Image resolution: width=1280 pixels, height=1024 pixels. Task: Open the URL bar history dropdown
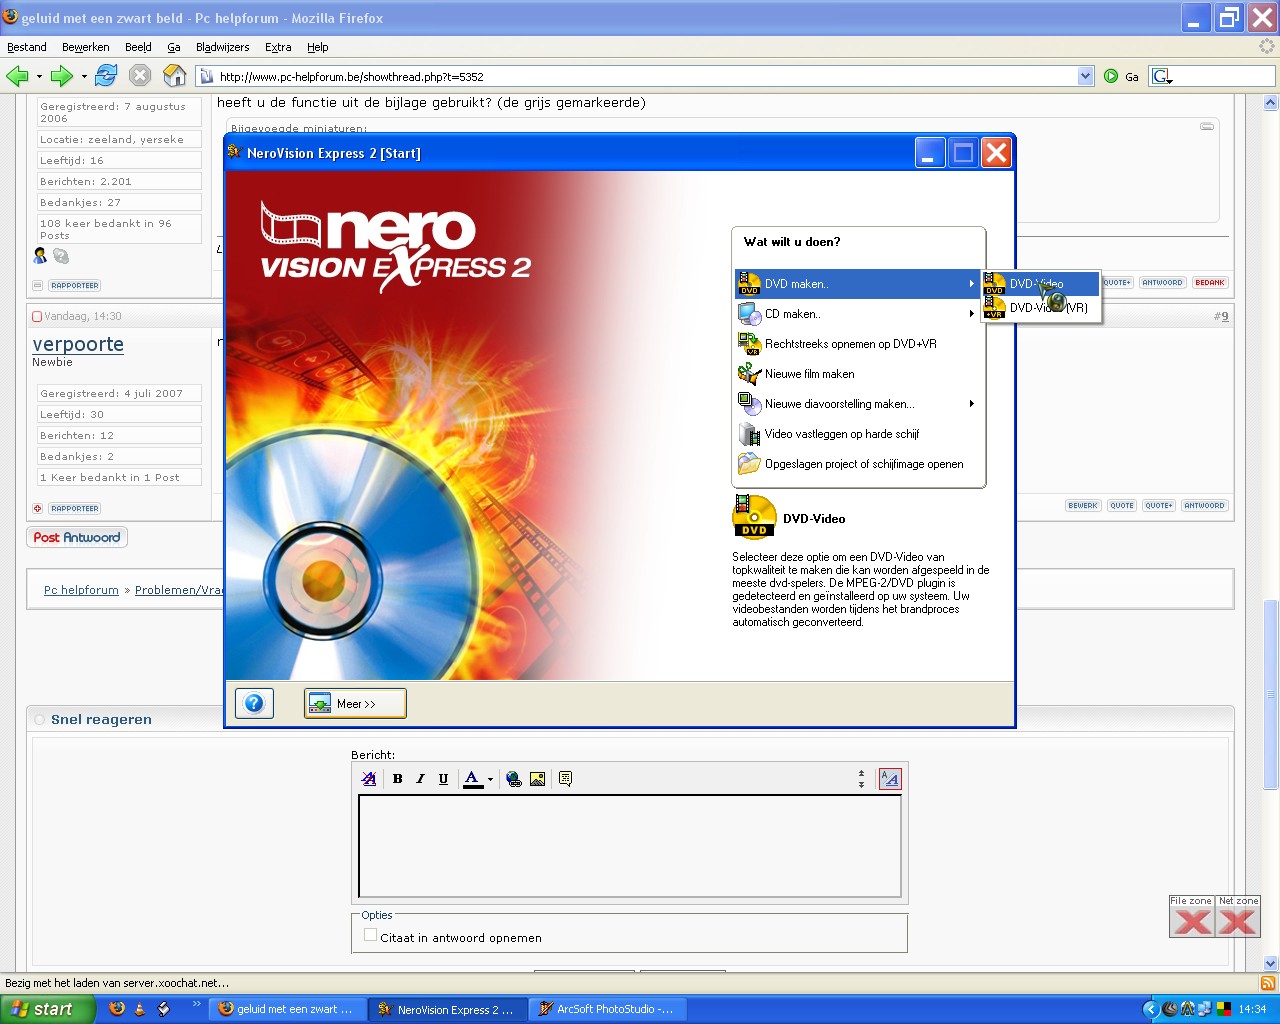tap(1086, 76)
